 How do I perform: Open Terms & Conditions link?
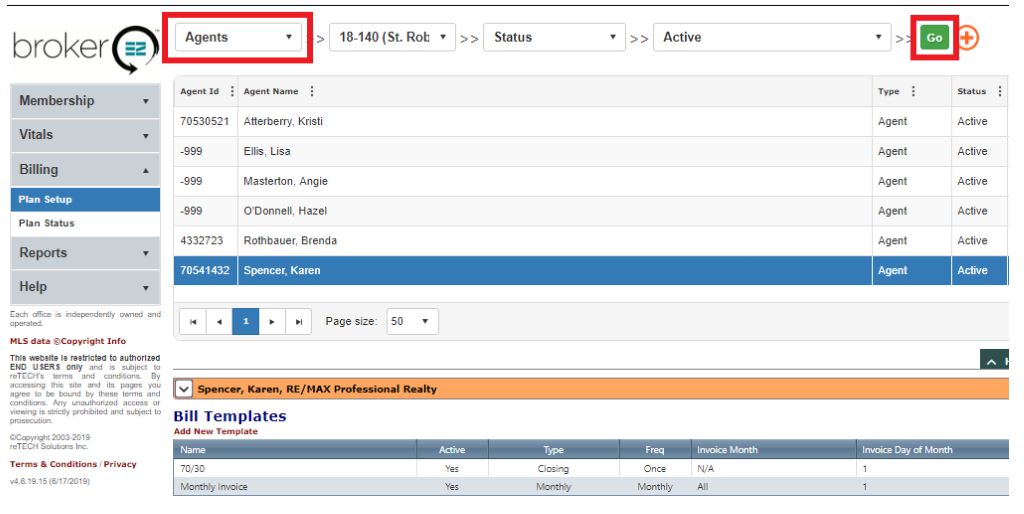coord(53,465)
